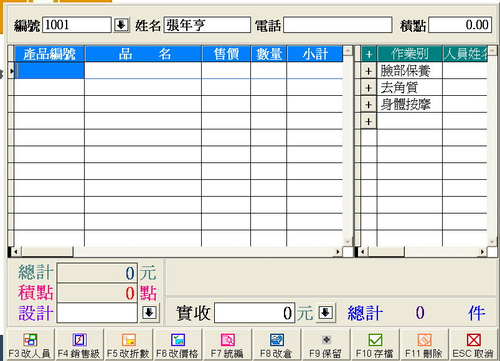Click 作業別 grid vertical scrollbar up arrow
This screenshot has height=361, width=500.
click(492, 51)
